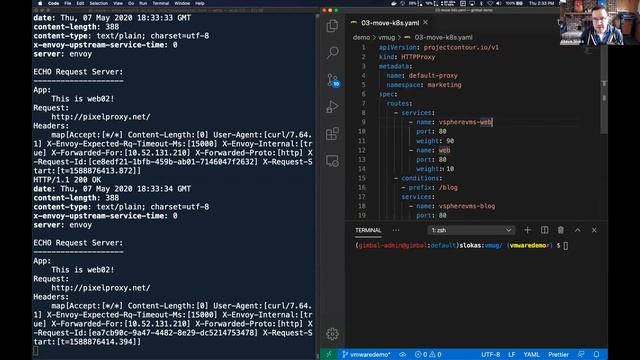Open the Extensions view

pyautogui.click(x=332, y=134)
